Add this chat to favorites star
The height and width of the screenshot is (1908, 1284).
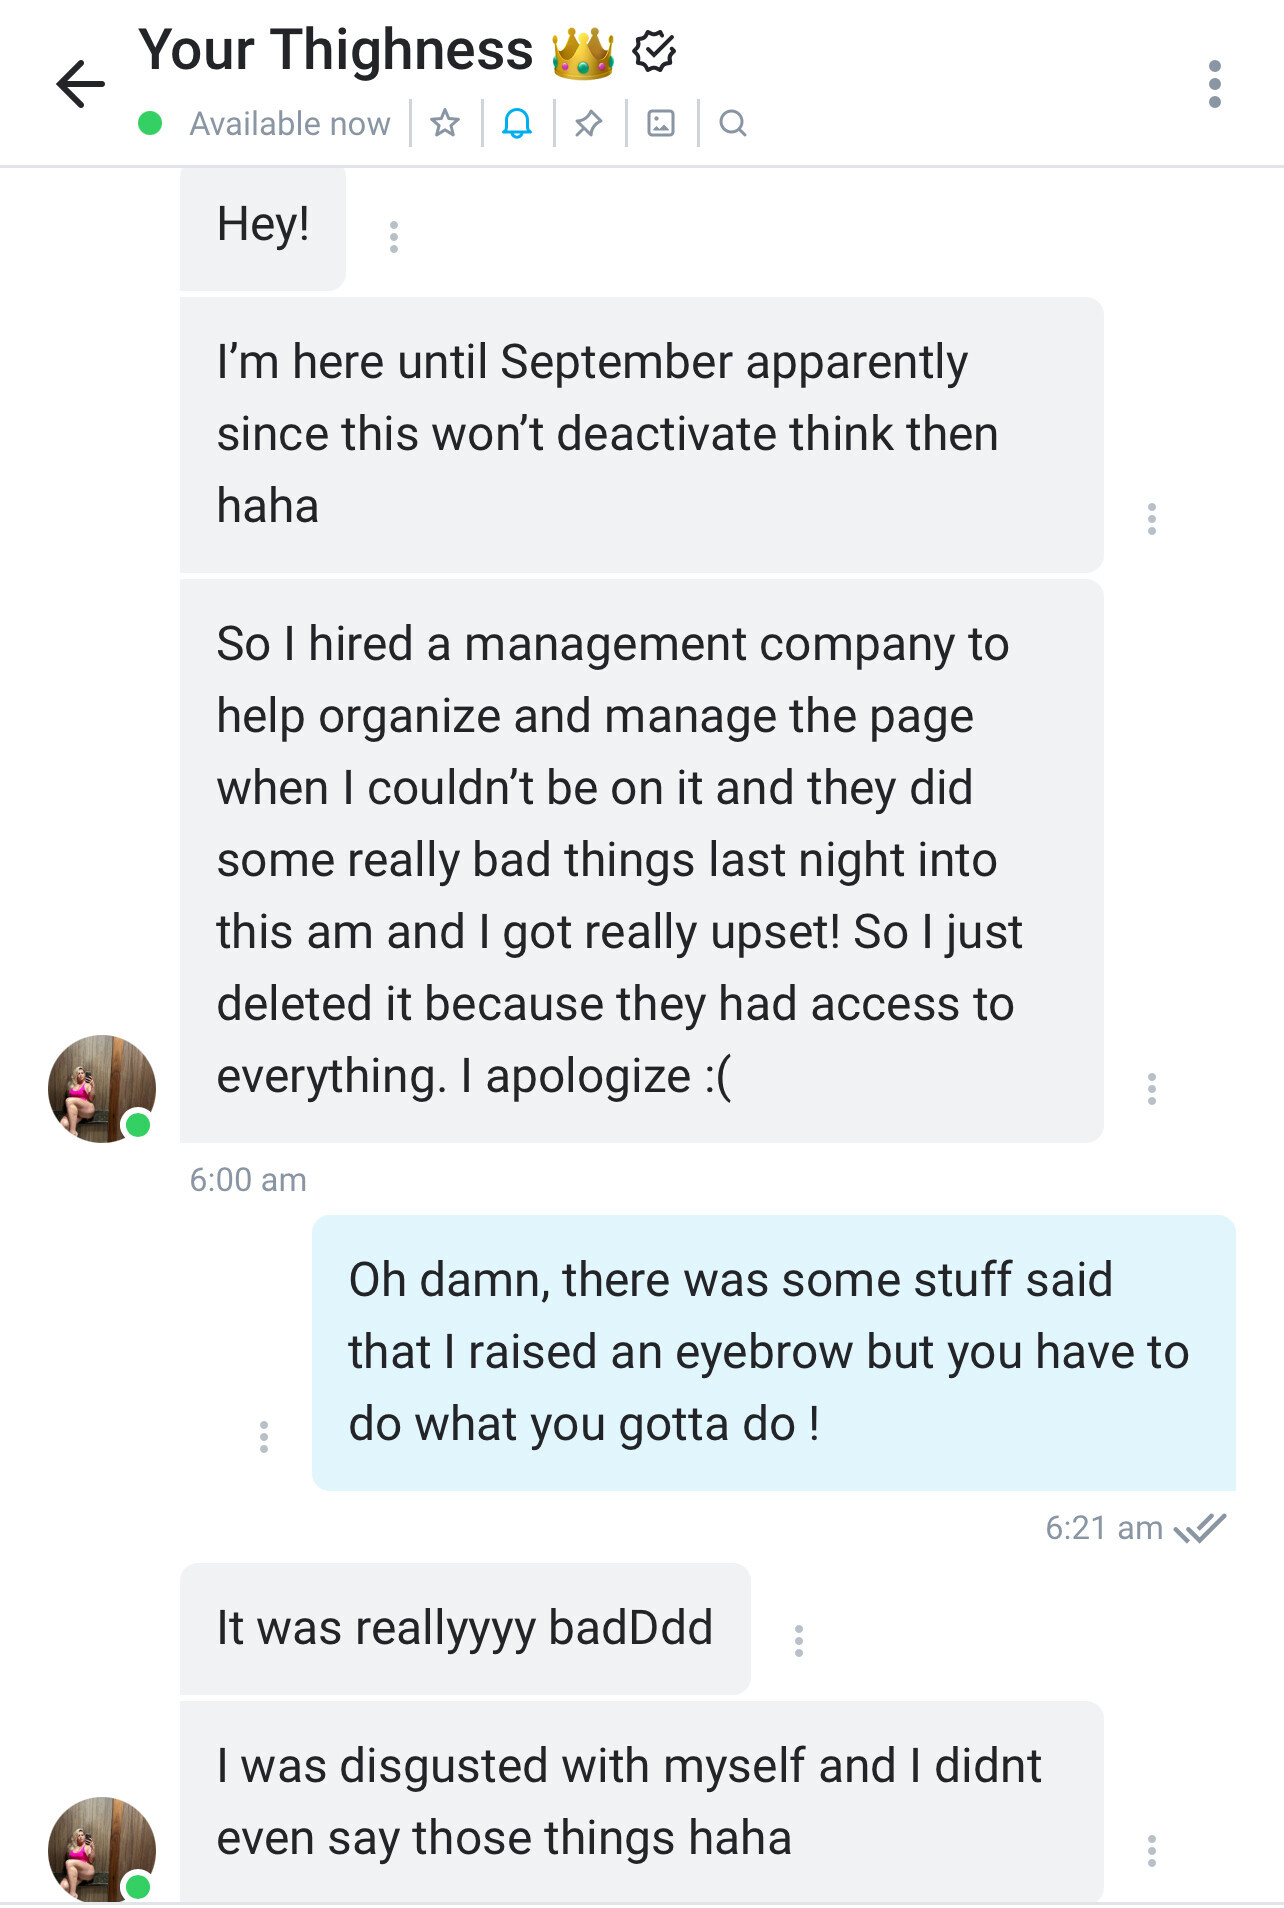tap(445, 123)
